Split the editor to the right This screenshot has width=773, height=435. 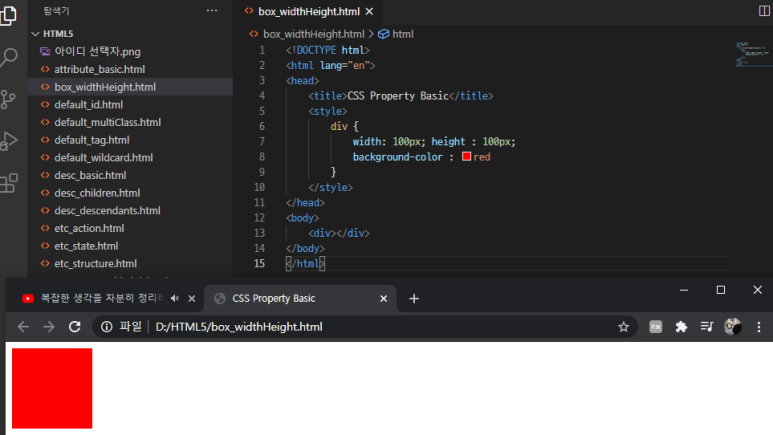(x=764, y=11)
